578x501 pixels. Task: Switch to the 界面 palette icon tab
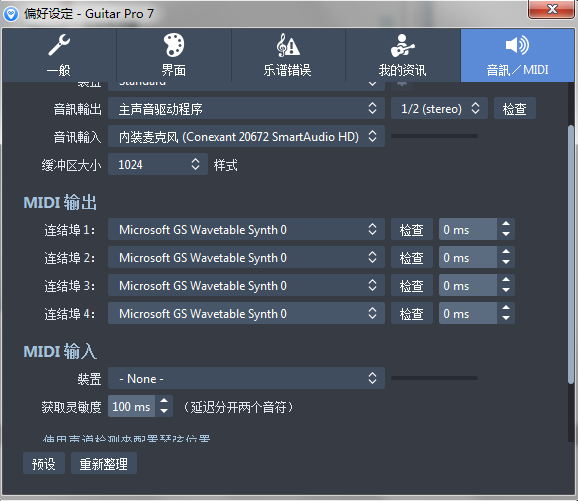click(174, 55)
